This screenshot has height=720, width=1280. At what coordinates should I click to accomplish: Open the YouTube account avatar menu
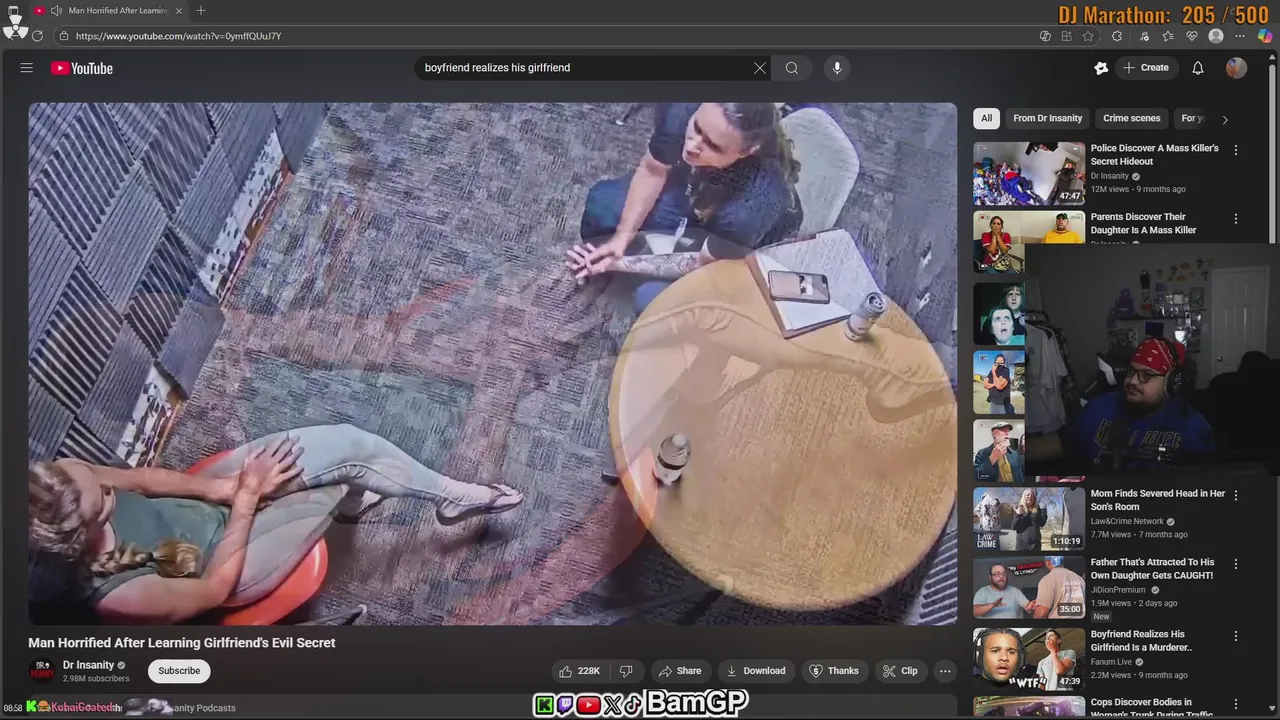[1237, 68]
